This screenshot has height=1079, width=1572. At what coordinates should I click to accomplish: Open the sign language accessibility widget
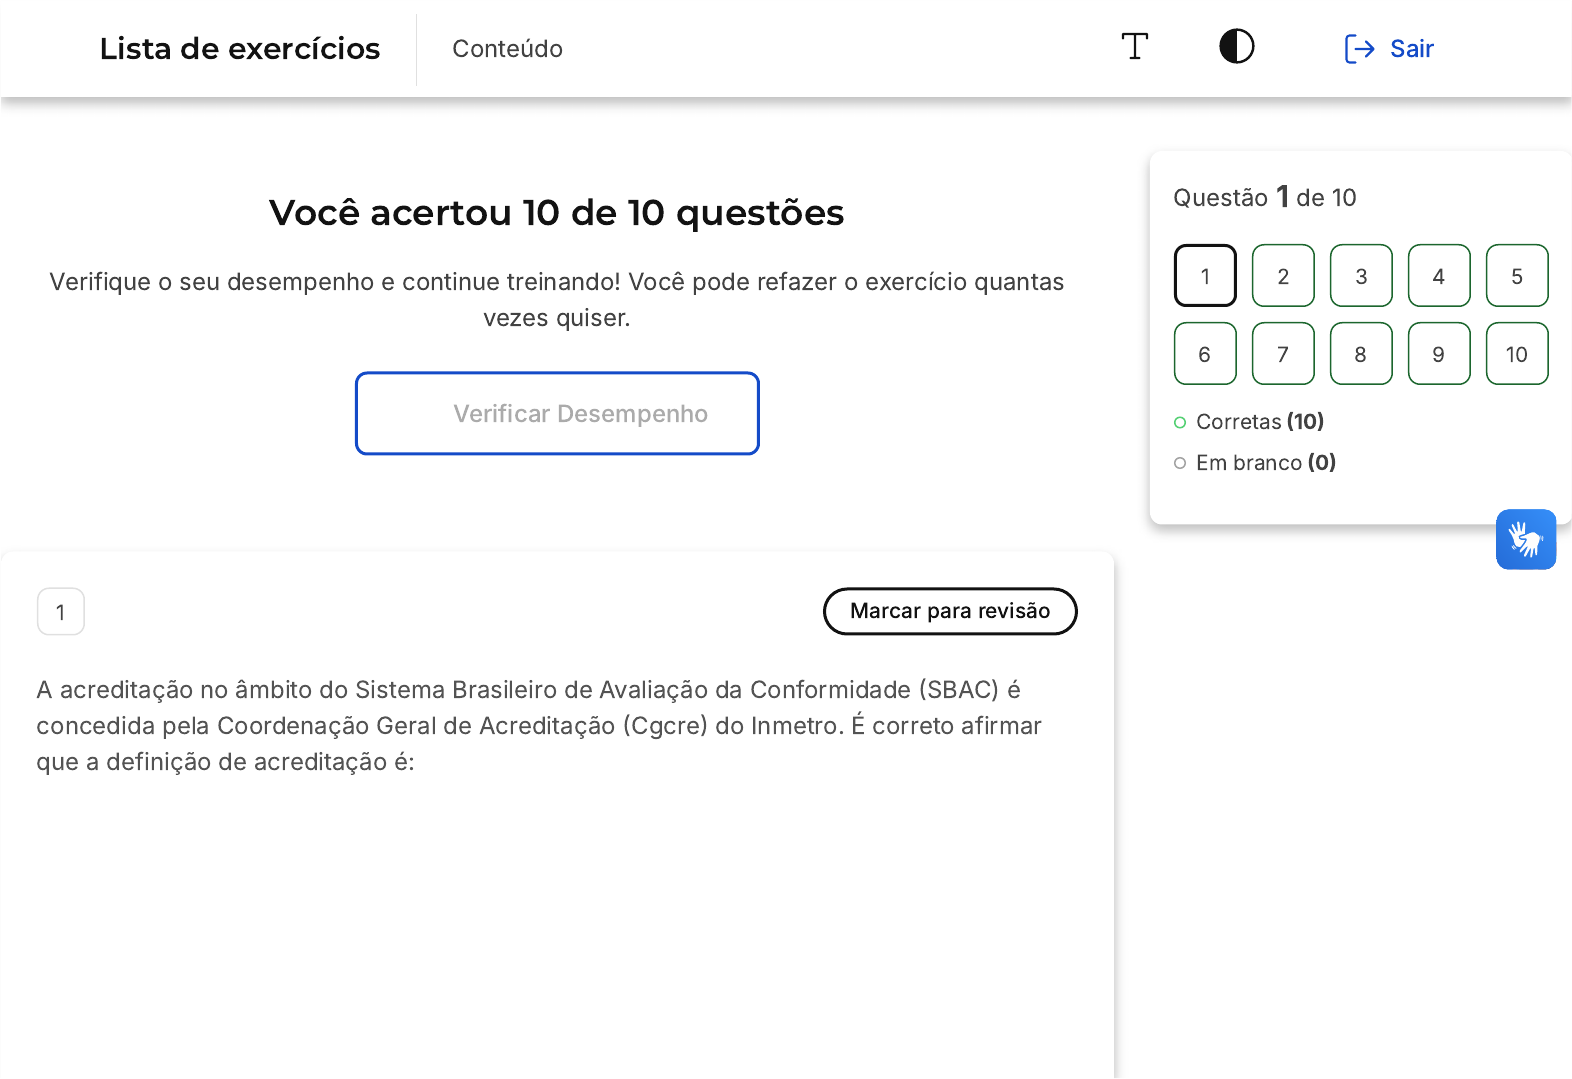1525,540
